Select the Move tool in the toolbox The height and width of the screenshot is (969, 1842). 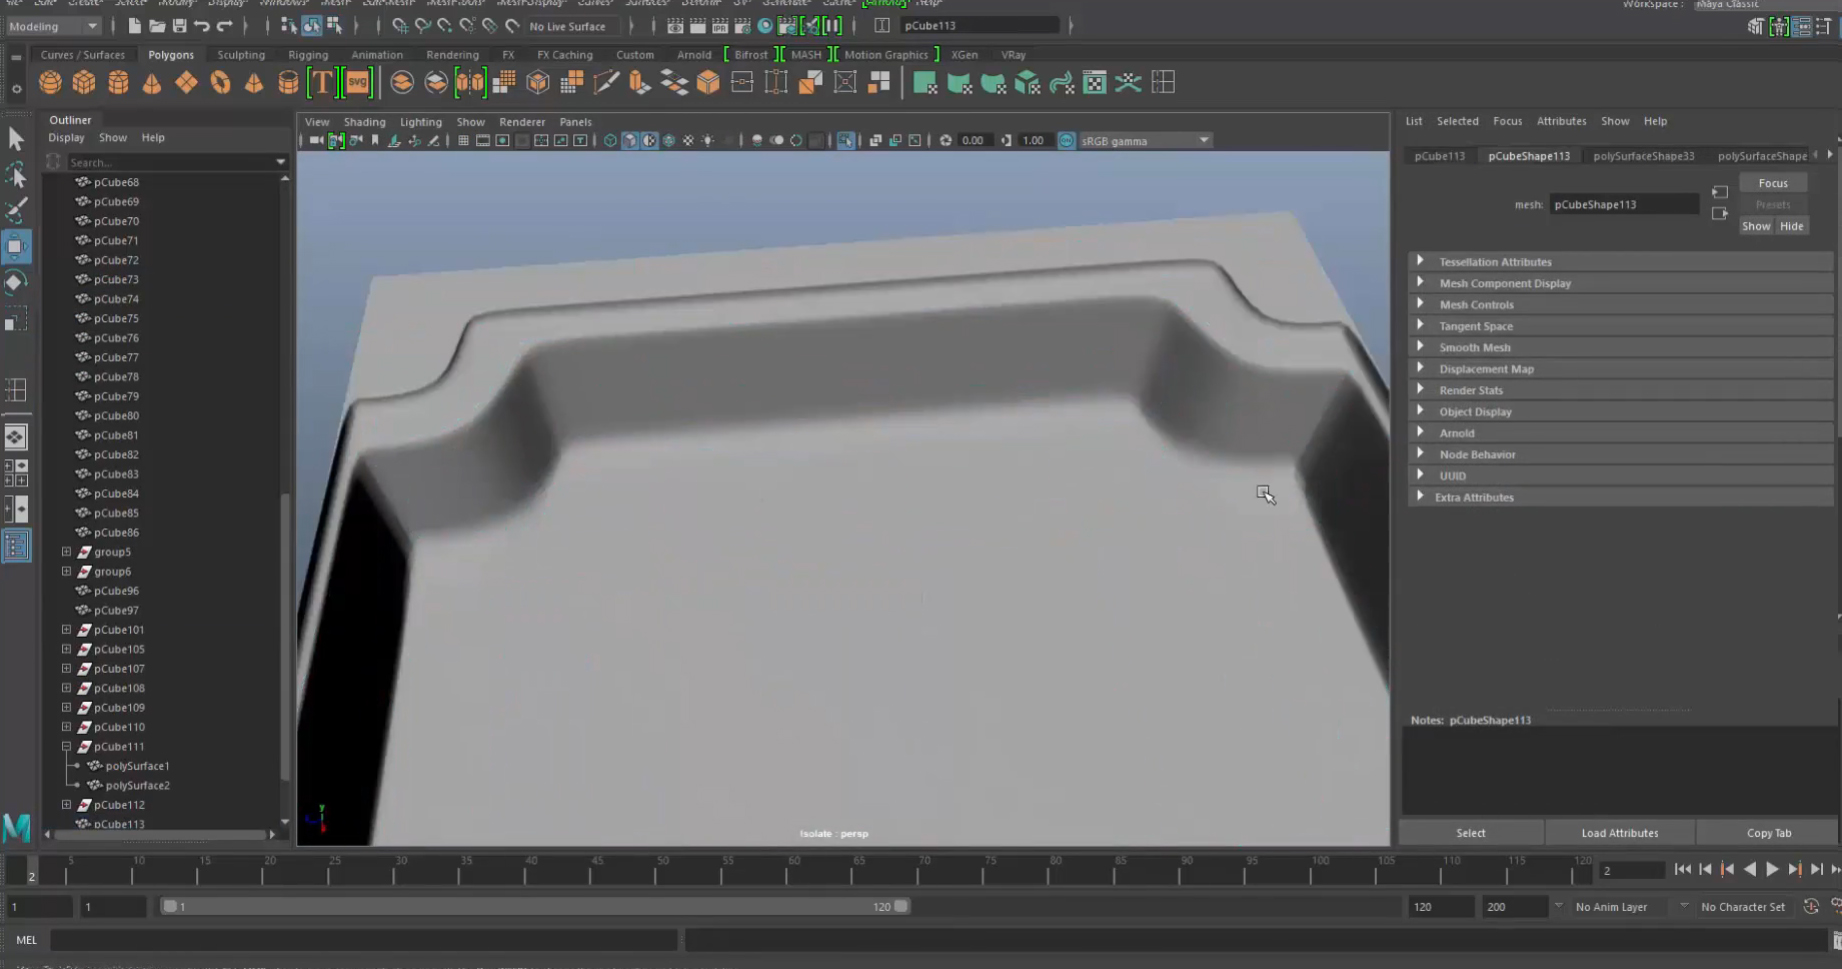click(x=16, y=246)
